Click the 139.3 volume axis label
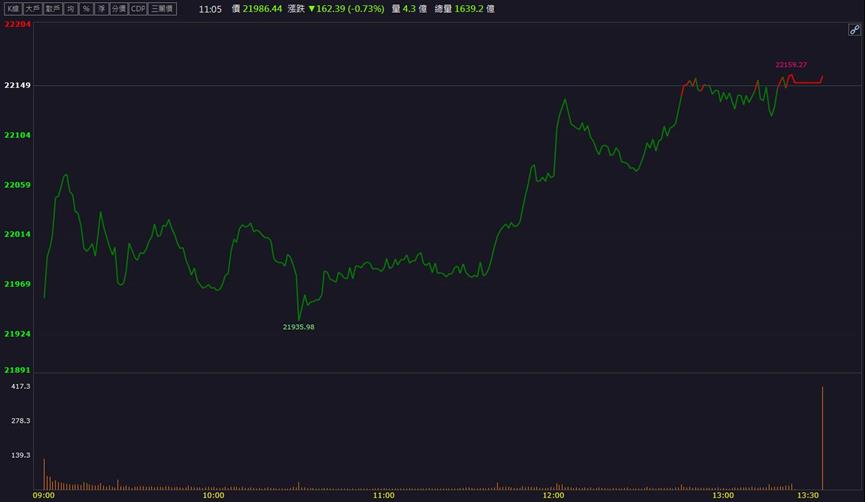This screenshot has height=502, width=865. tap(21, 455)
